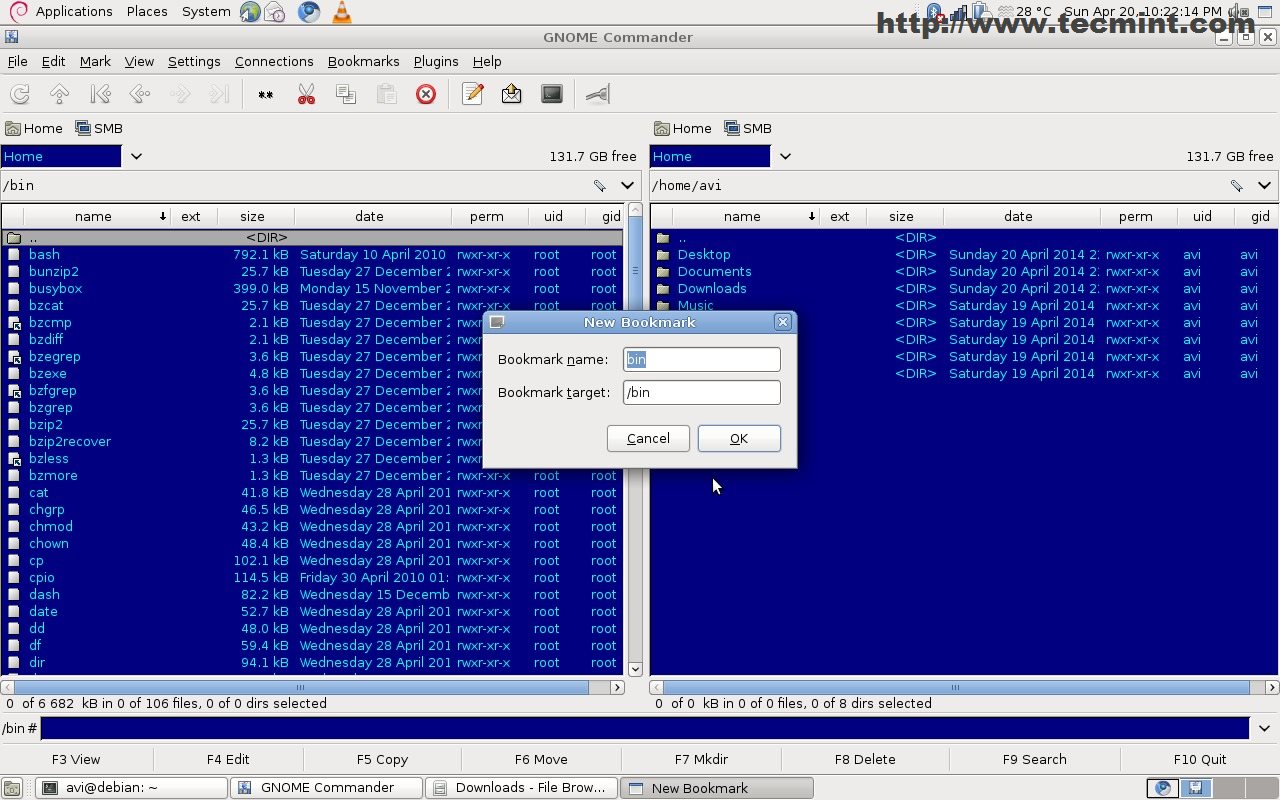
Task: Click the Copy files toolbar icon
Action: tap(346, 94)
